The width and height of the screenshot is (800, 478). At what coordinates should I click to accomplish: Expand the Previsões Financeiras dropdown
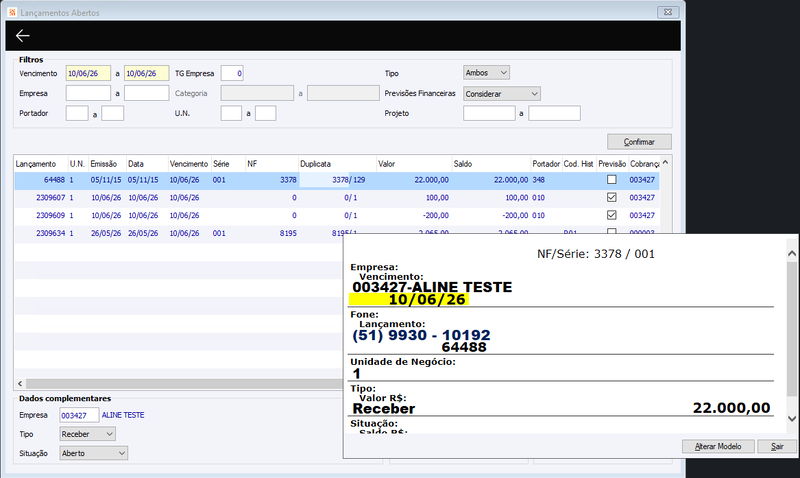click(x=502, y=94)
